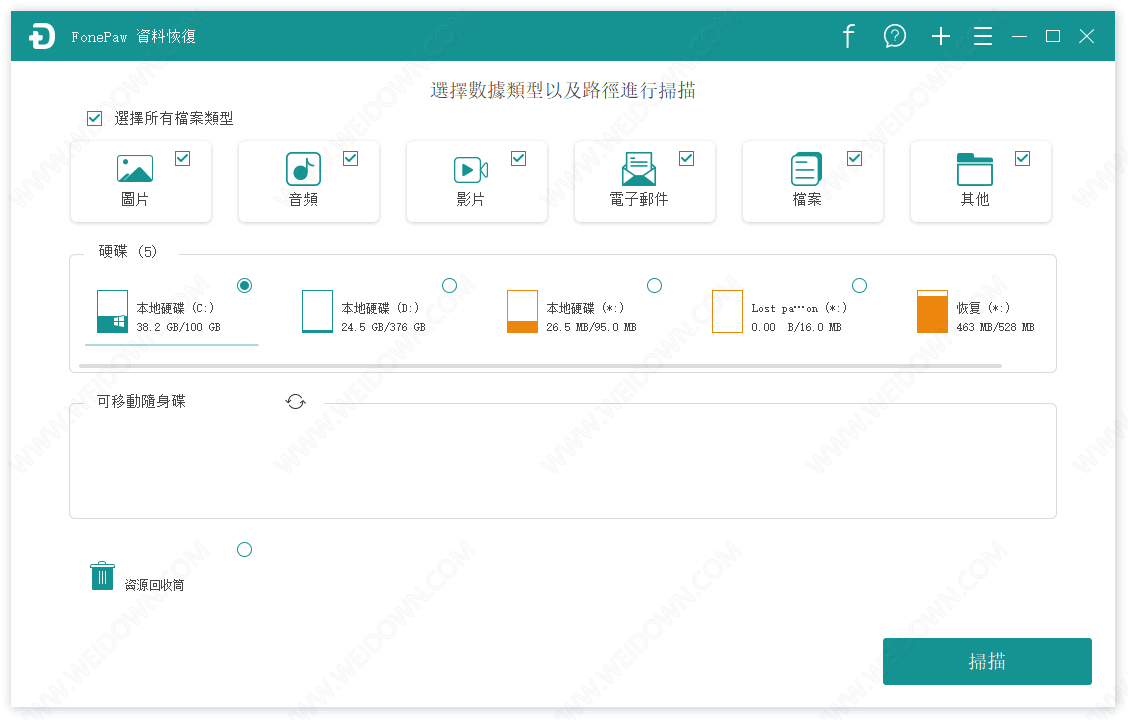Uncheck 選擇所有檔案類型 select all checkbox
The width and height of the screenshot is (1128, 720).
pos(95,119)
